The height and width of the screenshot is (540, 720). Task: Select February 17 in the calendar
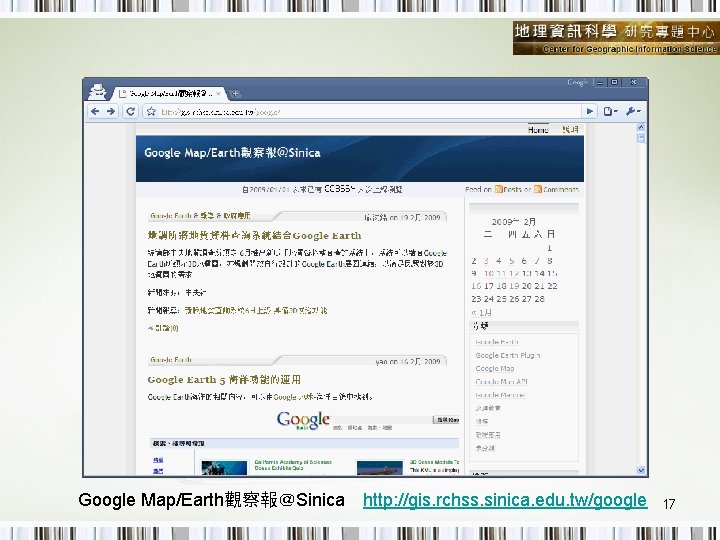pyautogui.click(x=489, y=286)
